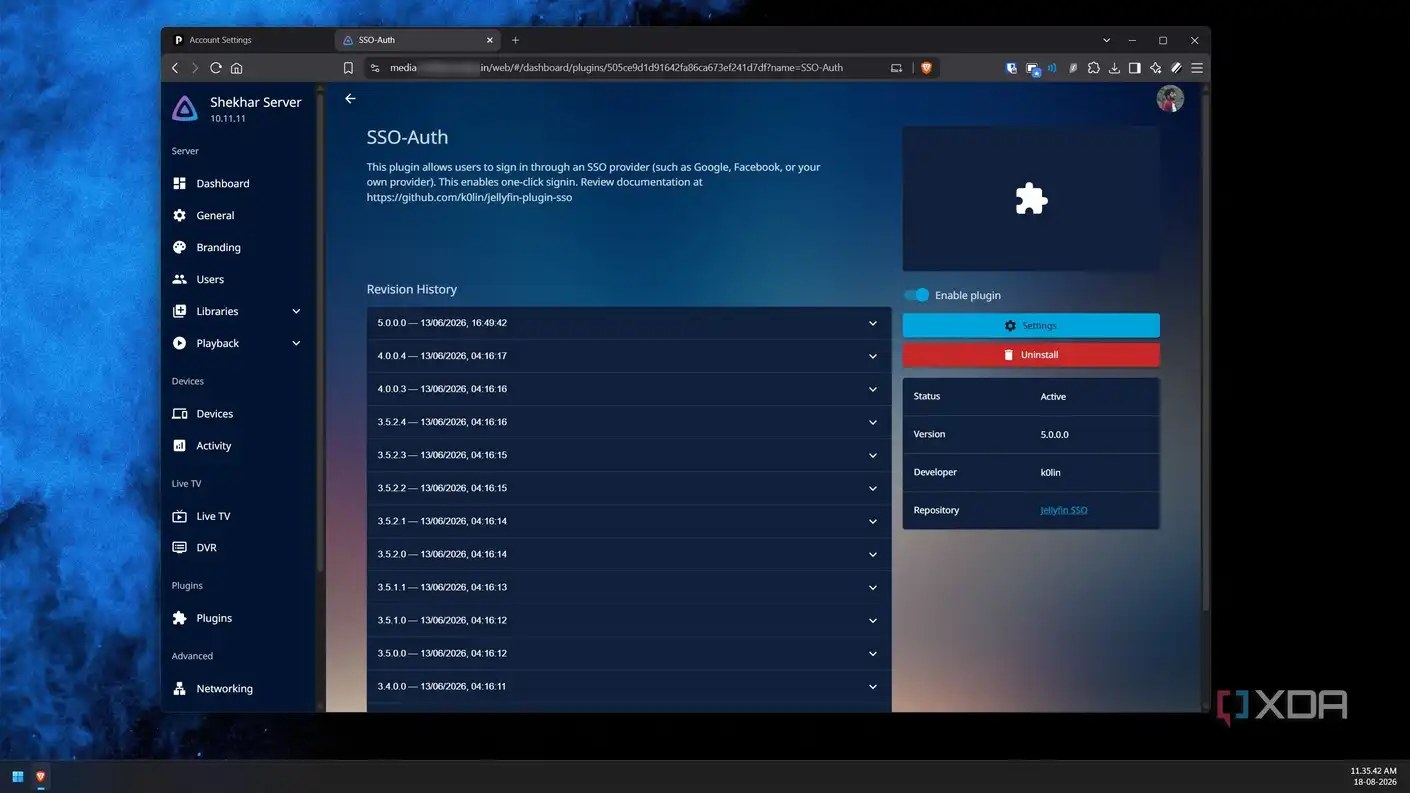Click the blue Settings button

(1031, 325)
